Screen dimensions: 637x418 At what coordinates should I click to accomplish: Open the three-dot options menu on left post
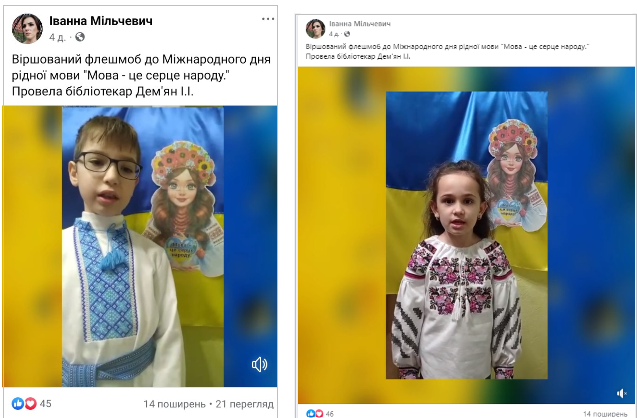click(268, 19)
